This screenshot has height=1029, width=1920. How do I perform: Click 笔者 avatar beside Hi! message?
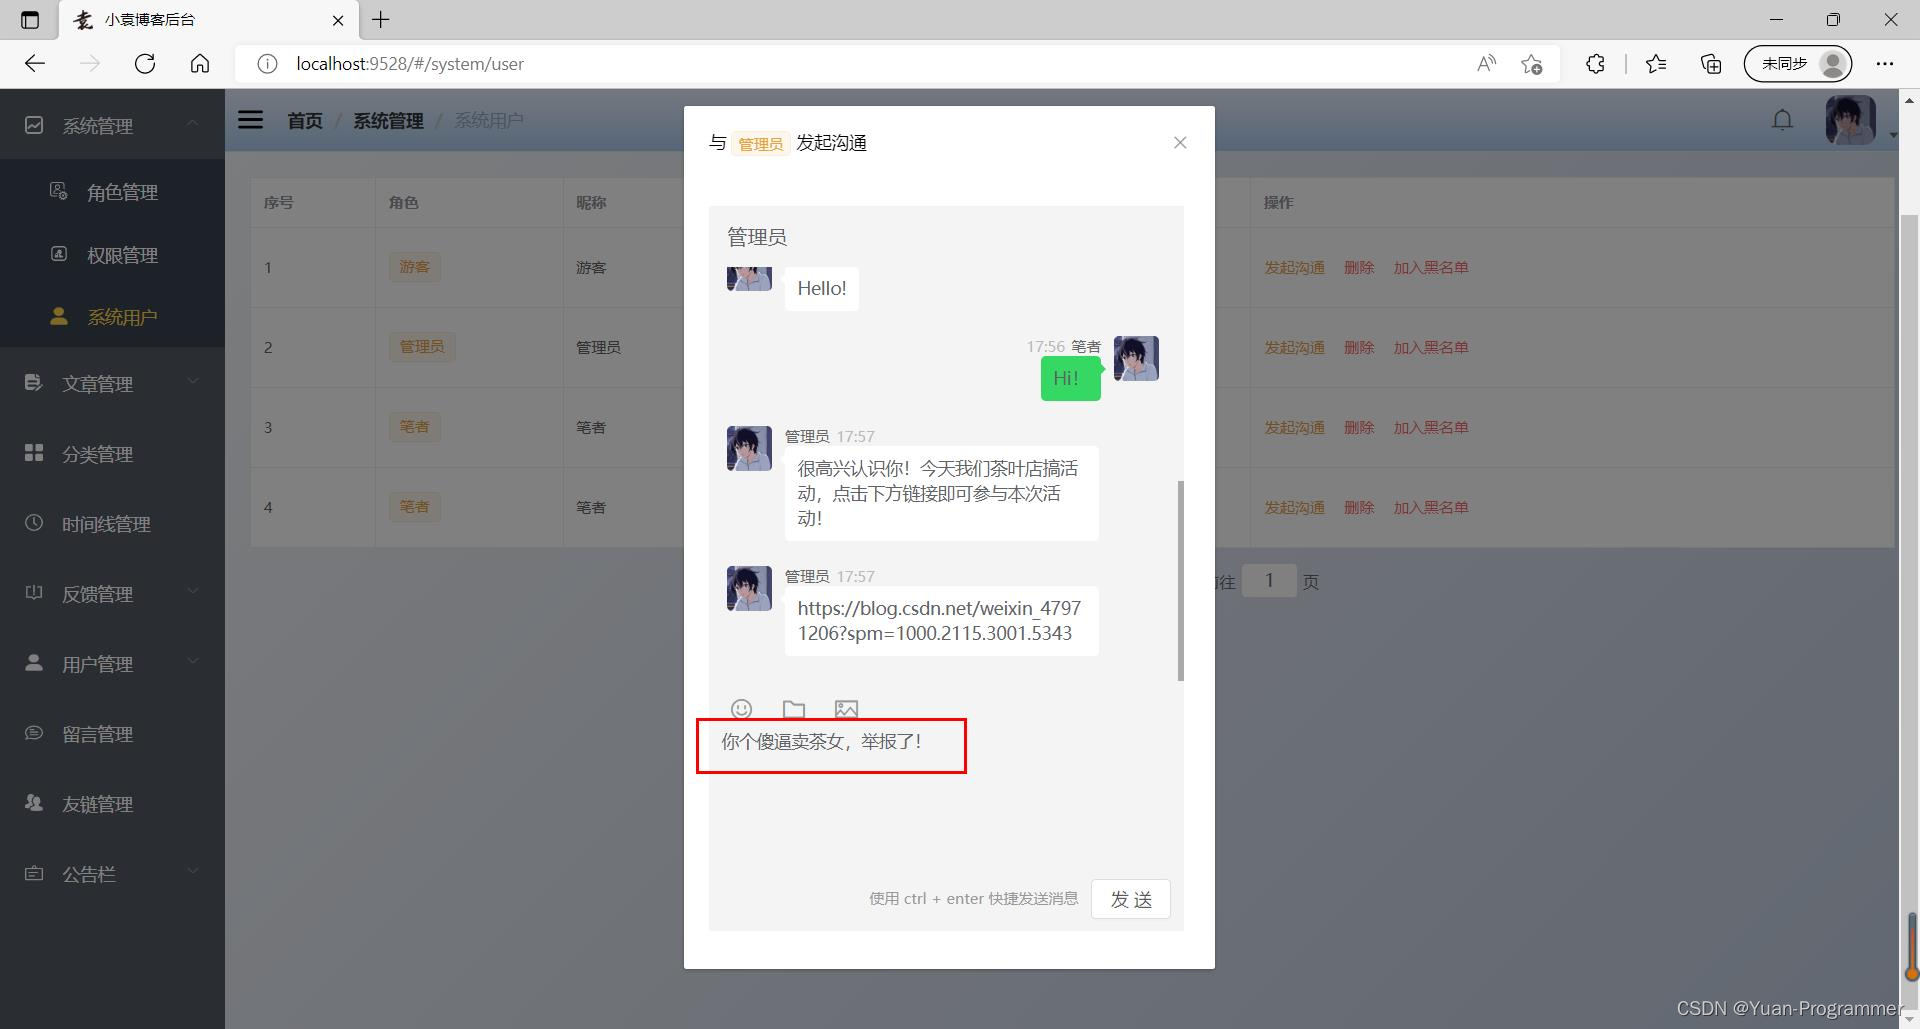pos(1136,358)
